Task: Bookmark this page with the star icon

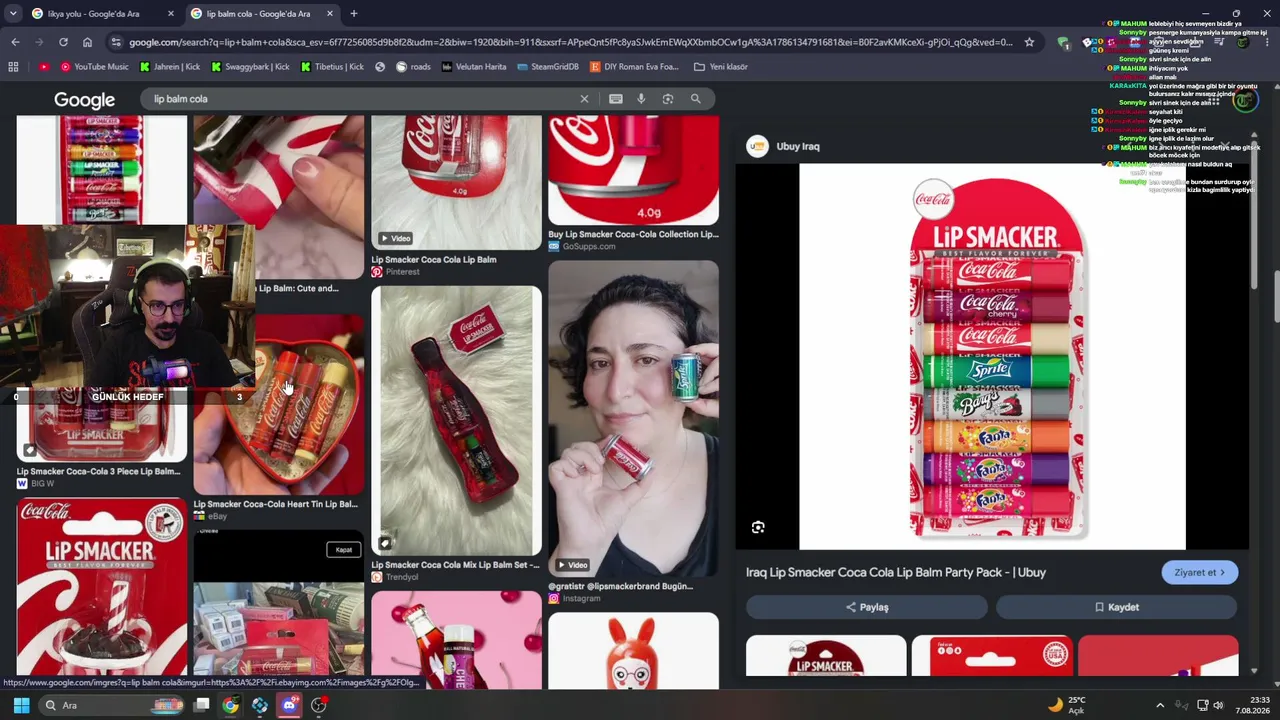Action: click(1029, 42)
